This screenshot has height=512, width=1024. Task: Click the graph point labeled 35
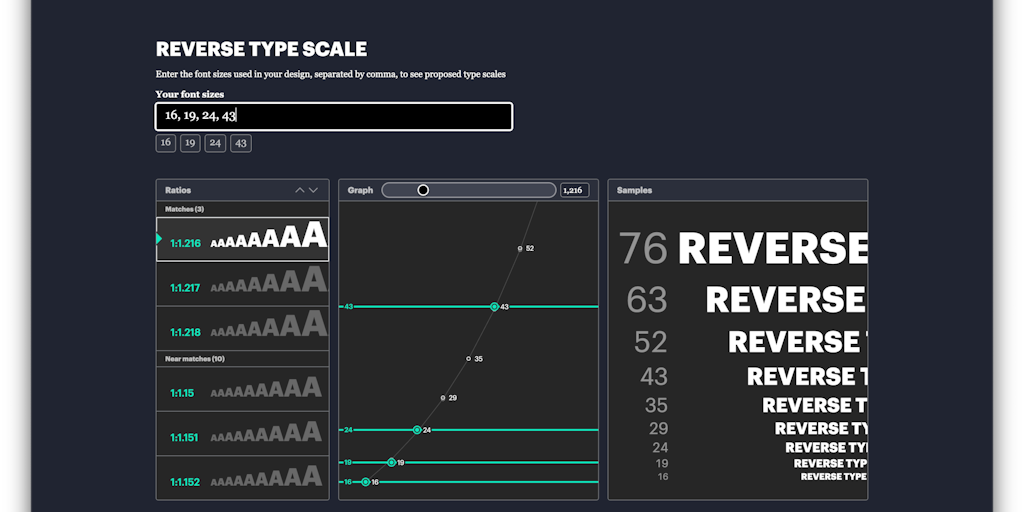coord(468,358)
